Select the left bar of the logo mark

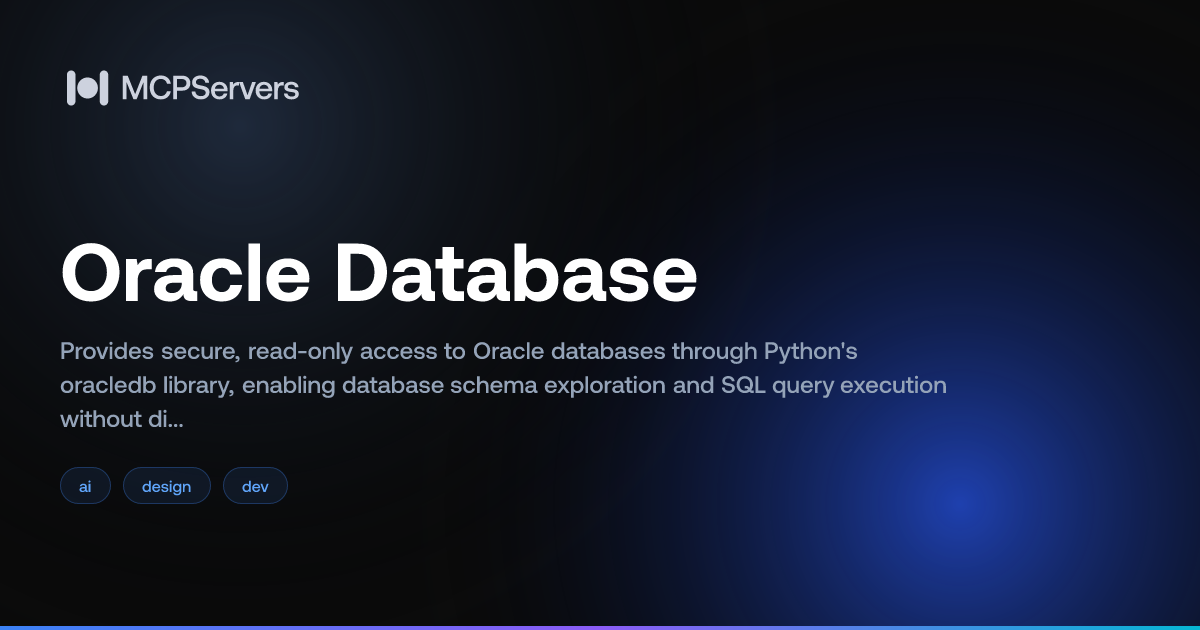point(72,88)
